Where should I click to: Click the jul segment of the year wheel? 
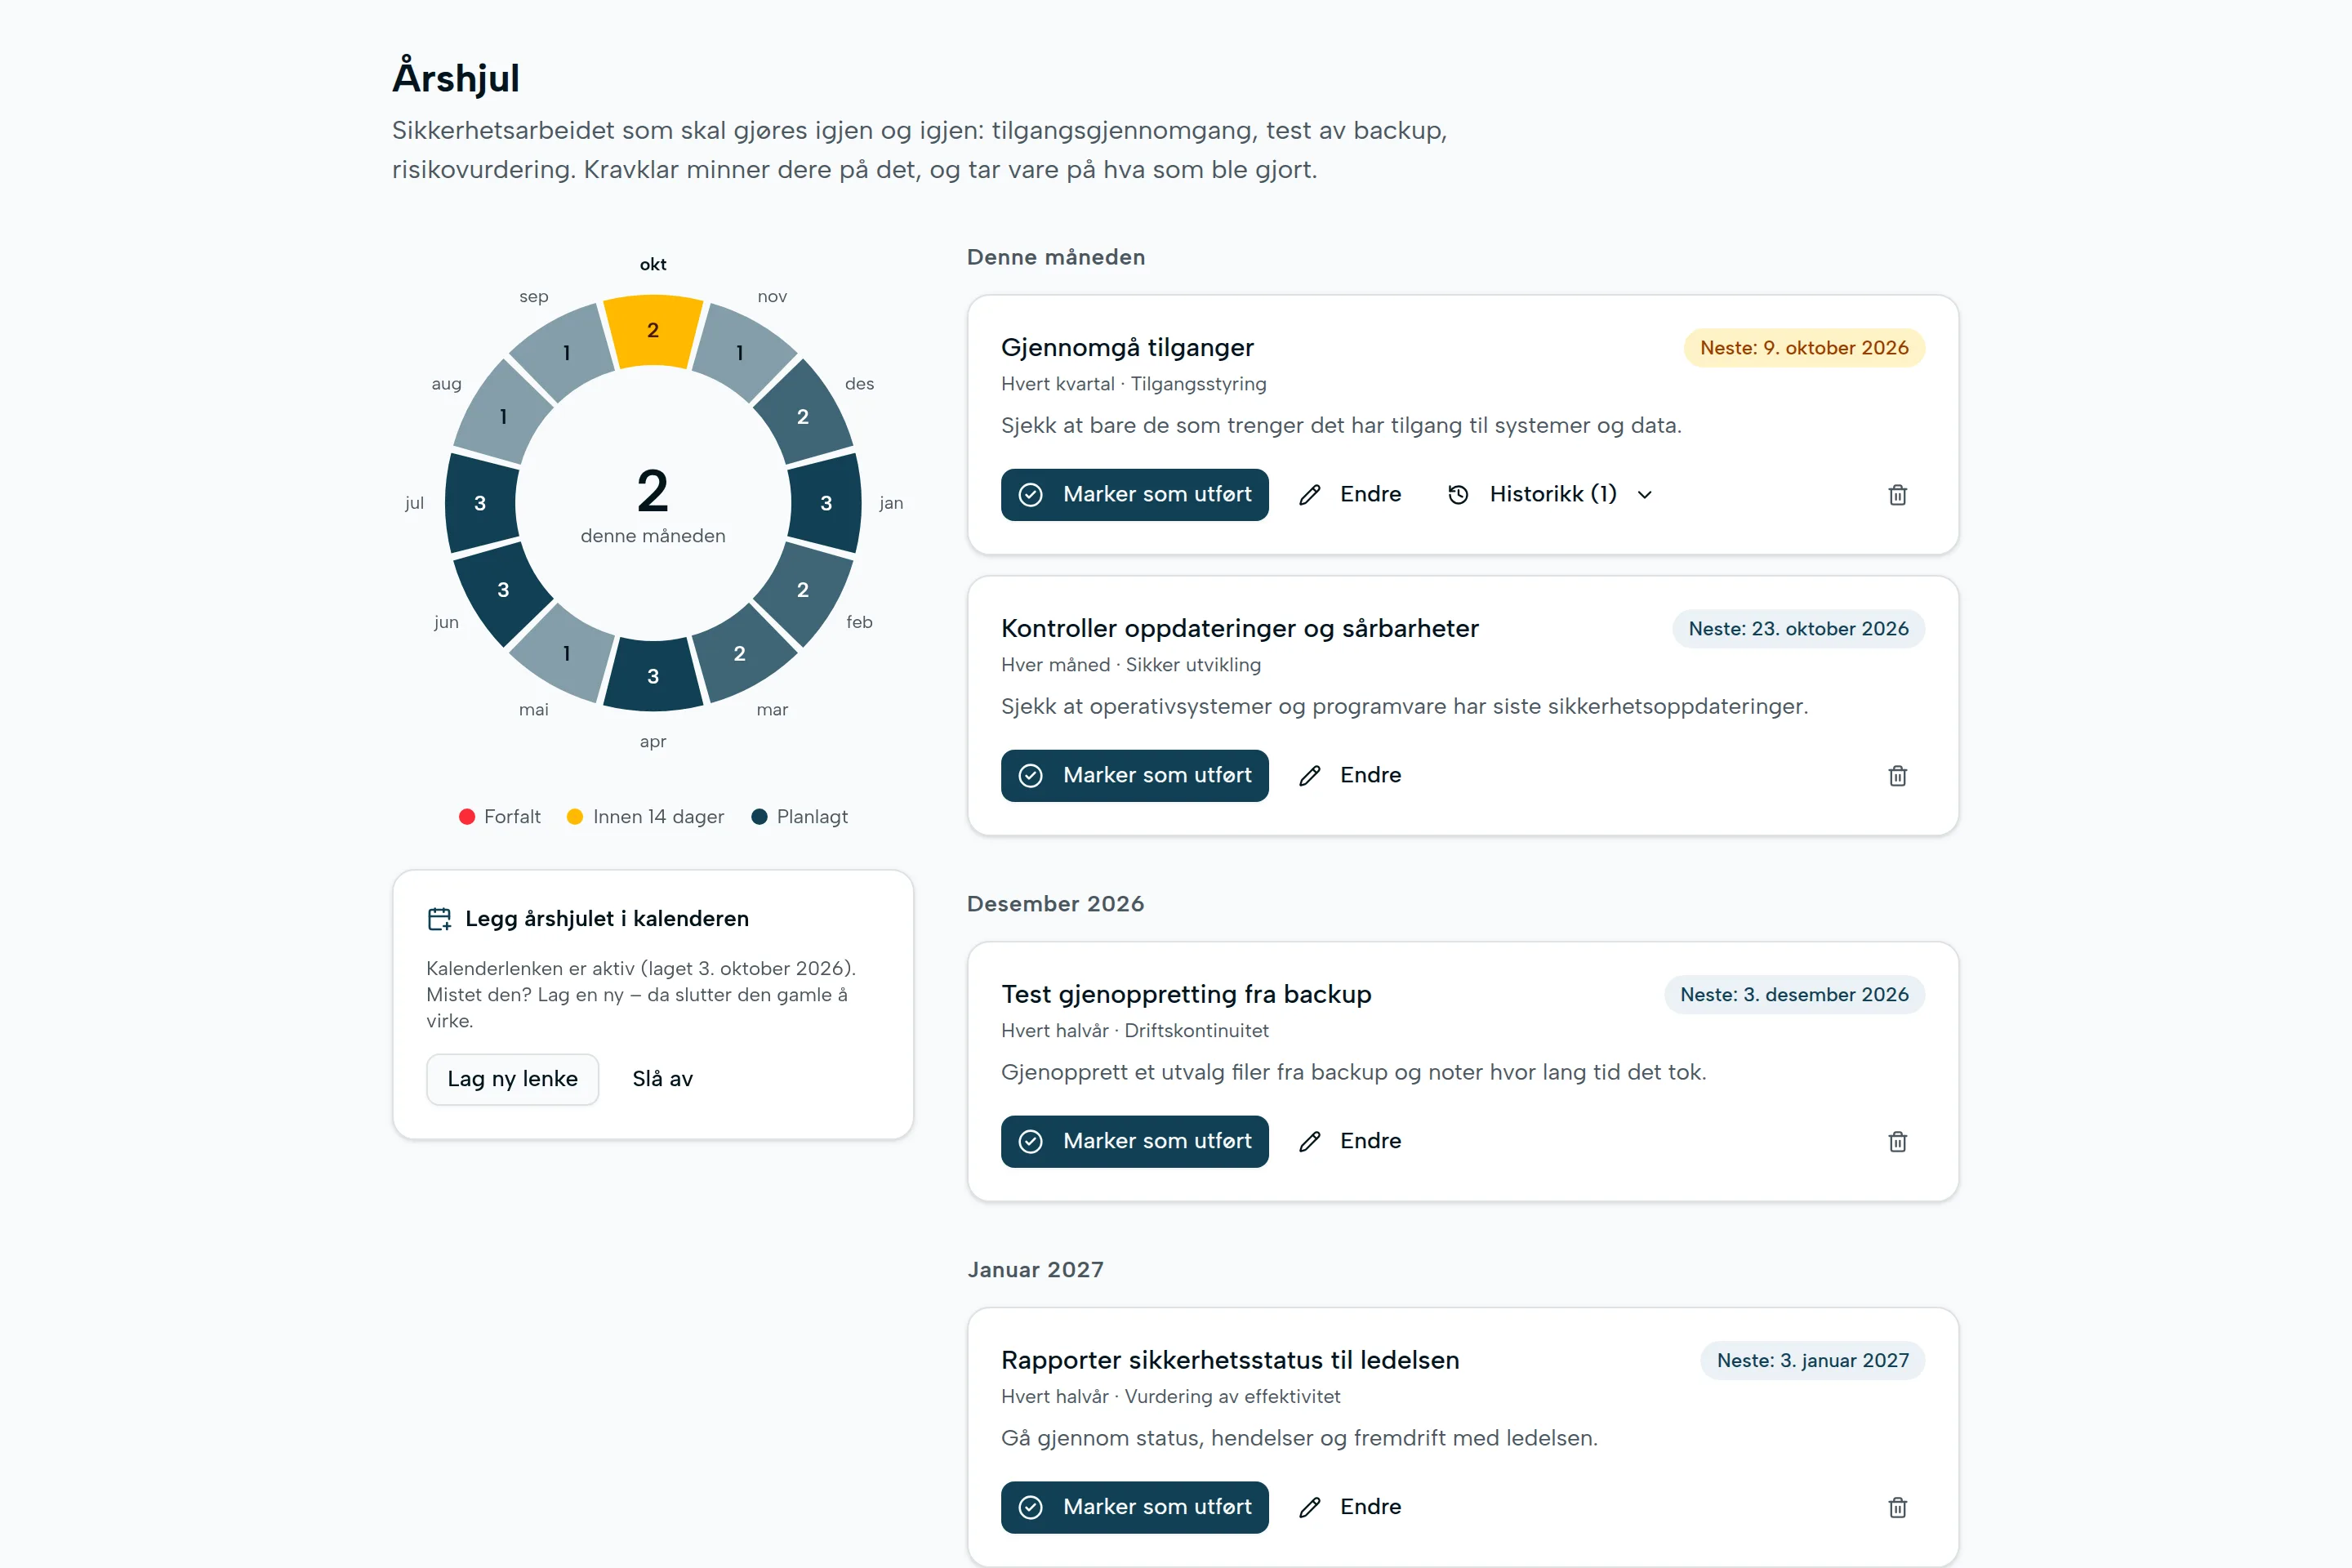point(480,503)
